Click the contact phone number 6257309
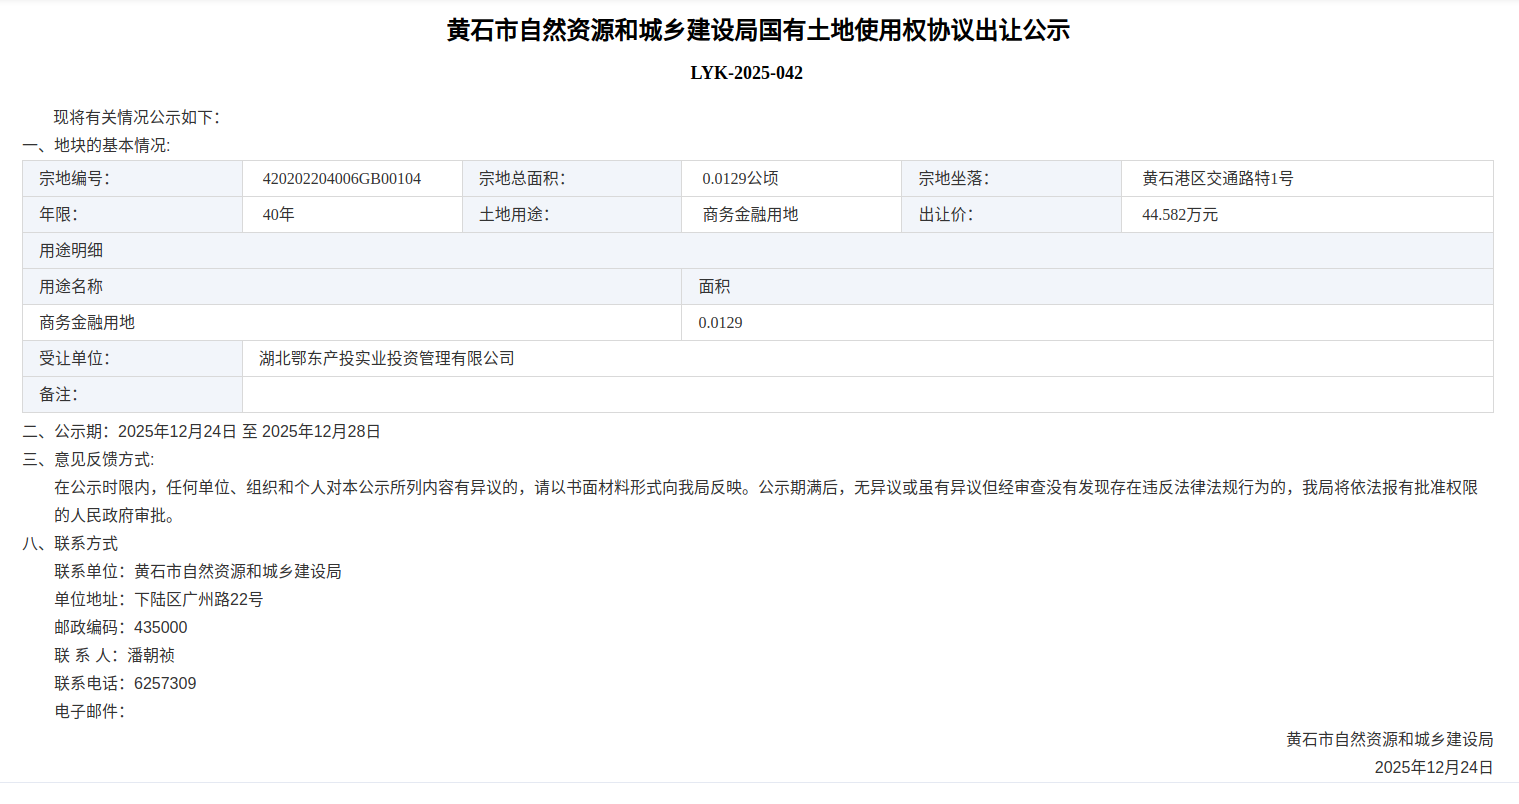The height and width of the screenshot is (804, 1519). (165, 684)
